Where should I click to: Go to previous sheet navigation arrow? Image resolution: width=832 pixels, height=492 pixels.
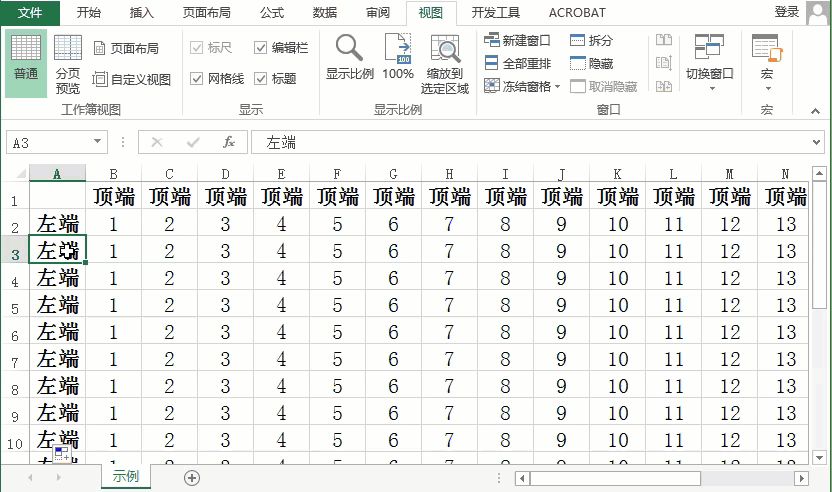click(x=30, y=478)
